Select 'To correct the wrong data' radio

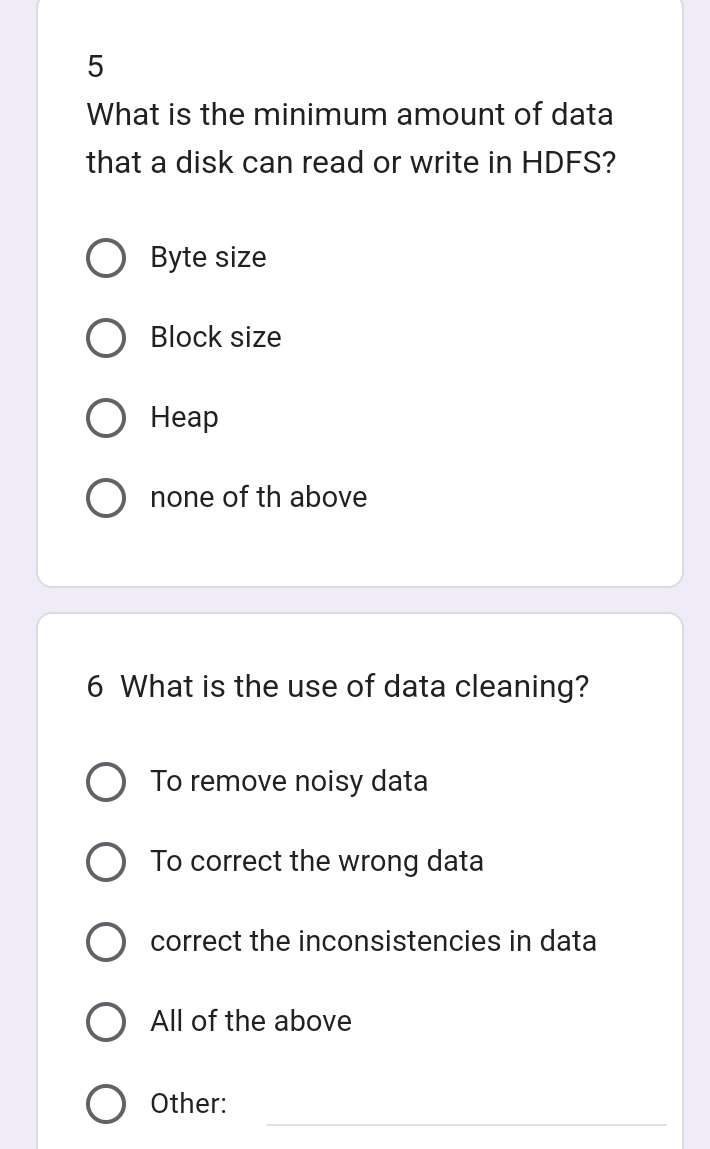[106, 862]
